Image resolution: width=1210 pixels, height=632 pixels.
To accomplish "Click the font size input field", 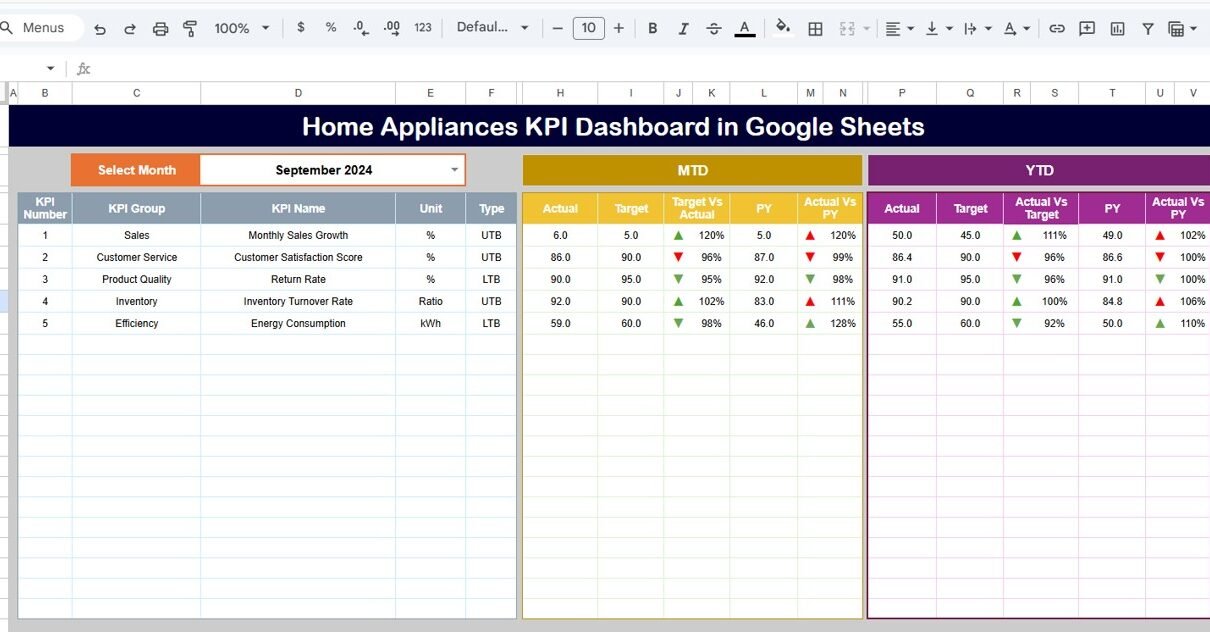I will [588, 28].
